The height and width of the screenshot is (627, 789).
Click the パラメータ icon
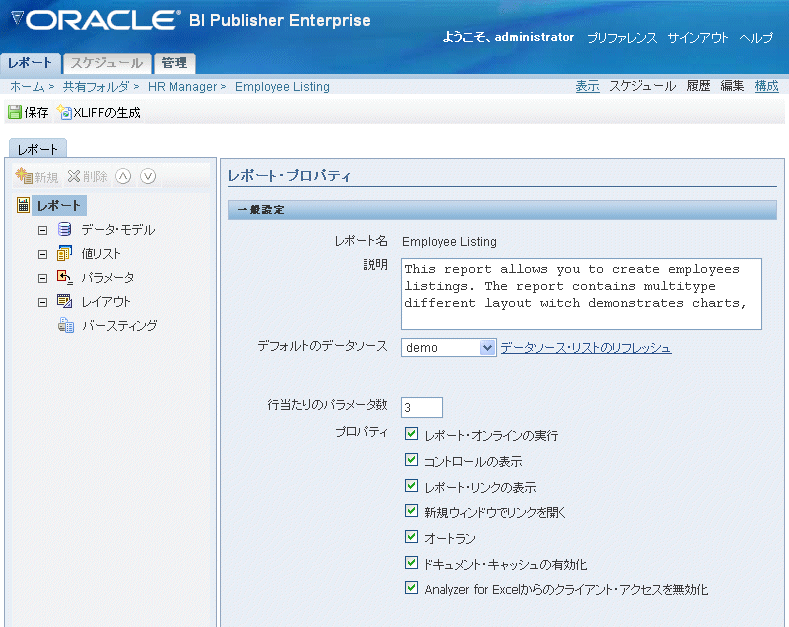[64, 277]
